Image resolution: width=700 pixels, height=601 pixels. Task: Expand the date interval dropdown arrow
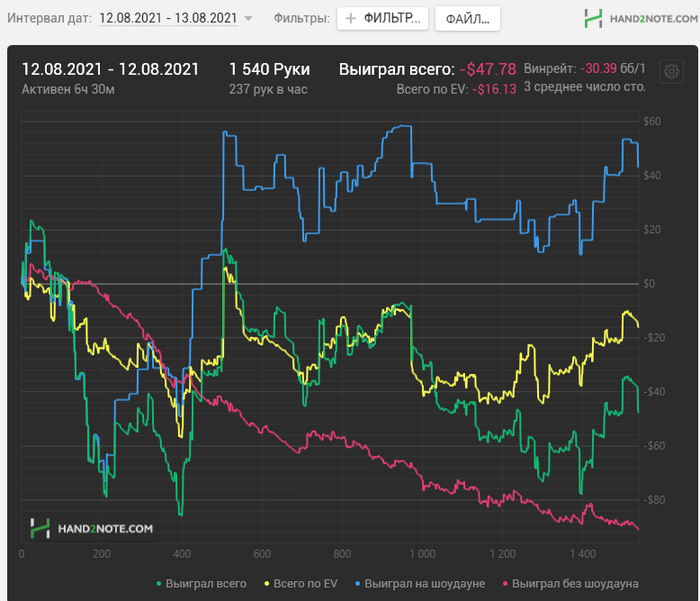[248, 18]
